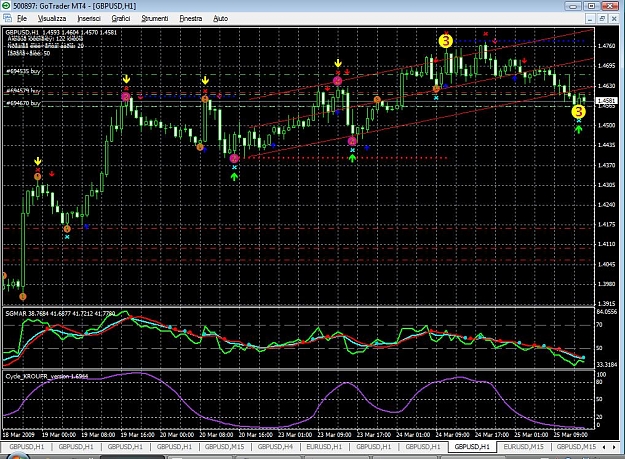Open the Strumenti menu
Screen dimensions: 625x459
[x=155, y=18]
